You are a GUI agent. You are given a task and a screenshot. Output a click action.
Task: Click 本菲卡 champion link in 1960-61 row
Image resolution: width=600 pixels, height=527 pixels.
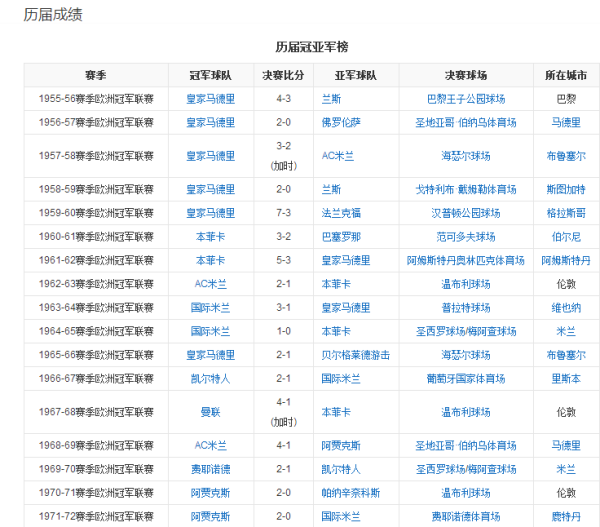[x=210, y=237]
